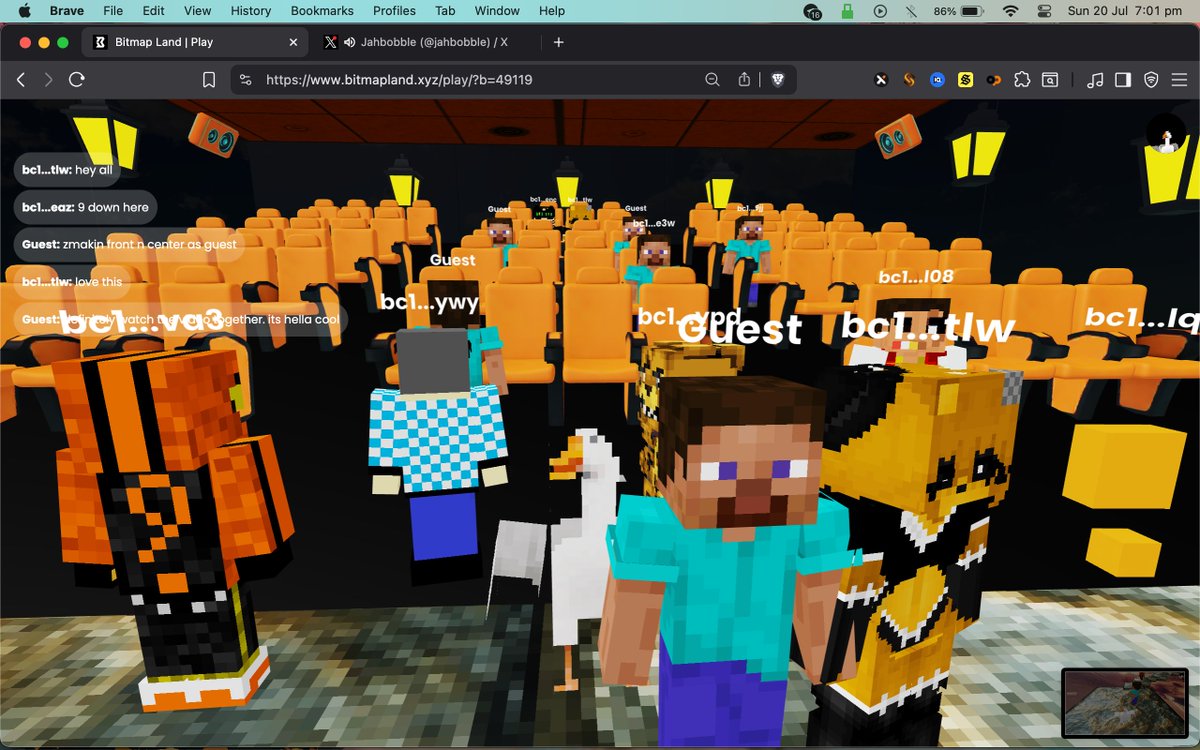Open the History menu

pos(251,11)
